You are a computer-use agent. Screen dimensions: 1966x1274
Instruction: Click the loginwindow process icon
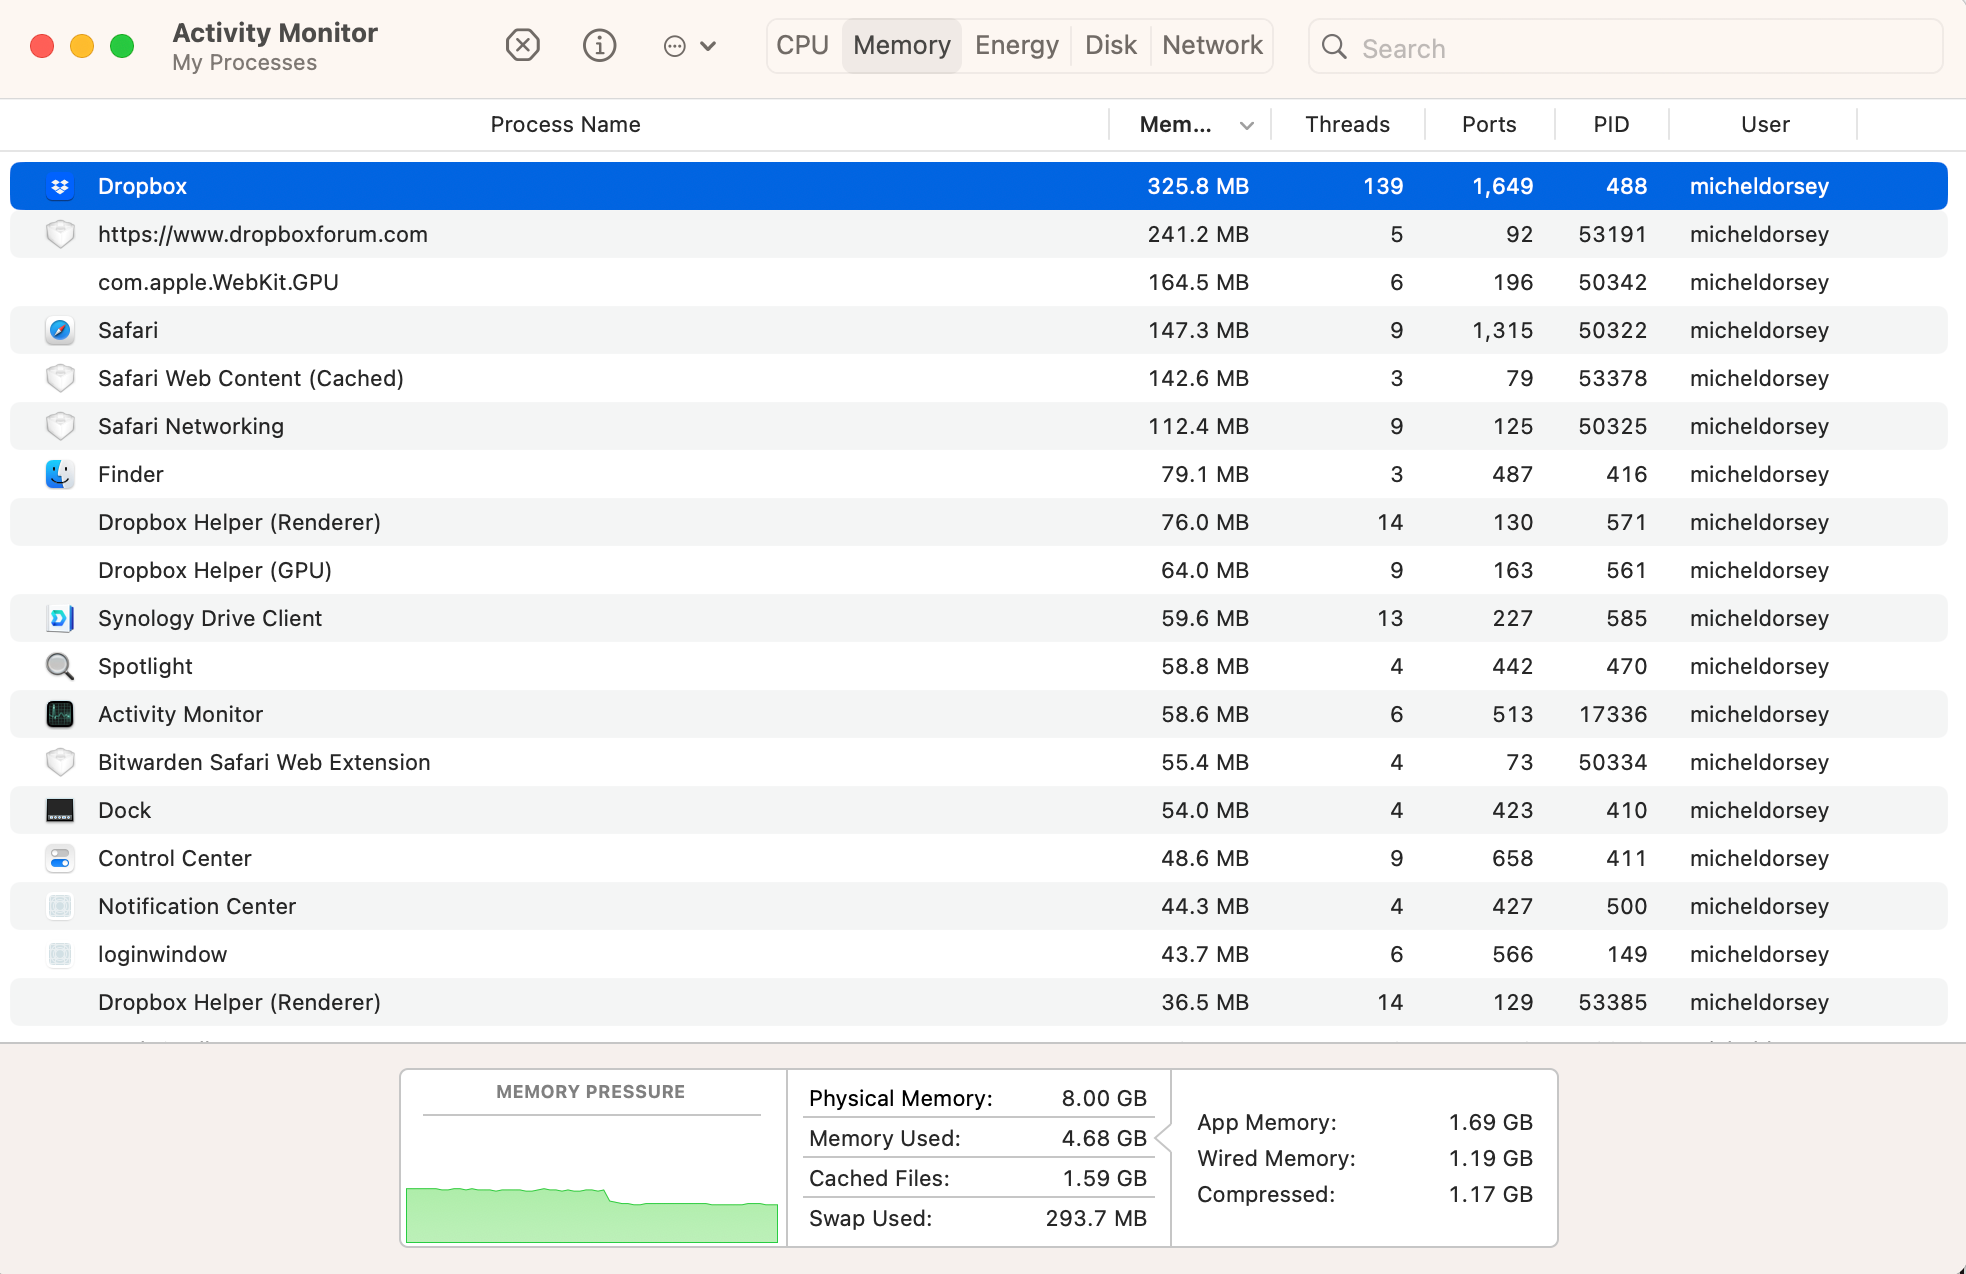click(60, 954)
